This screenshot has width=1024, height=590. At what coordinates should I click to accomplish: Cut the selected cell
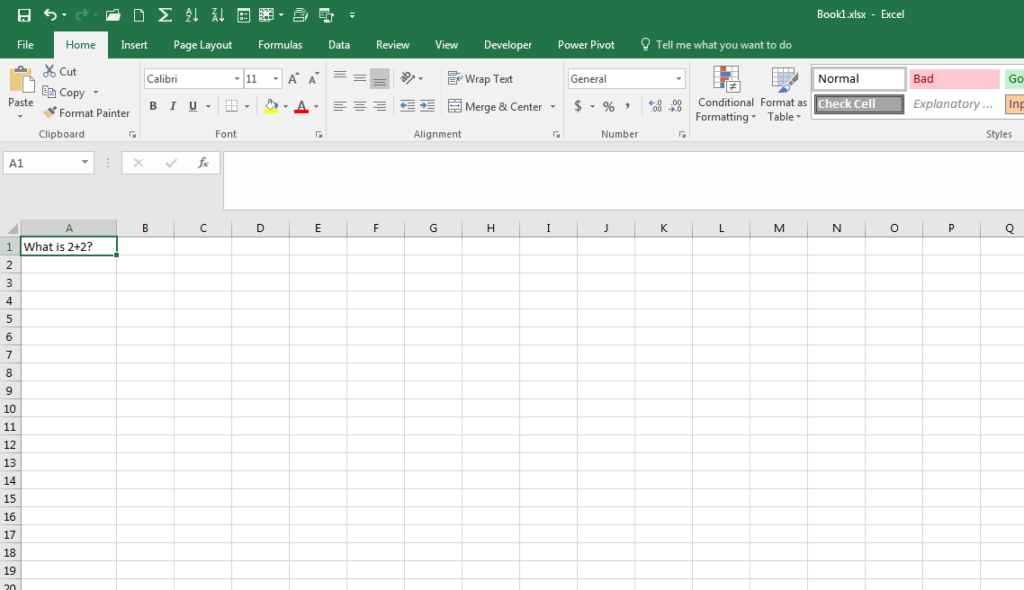(x=60, y=71)
